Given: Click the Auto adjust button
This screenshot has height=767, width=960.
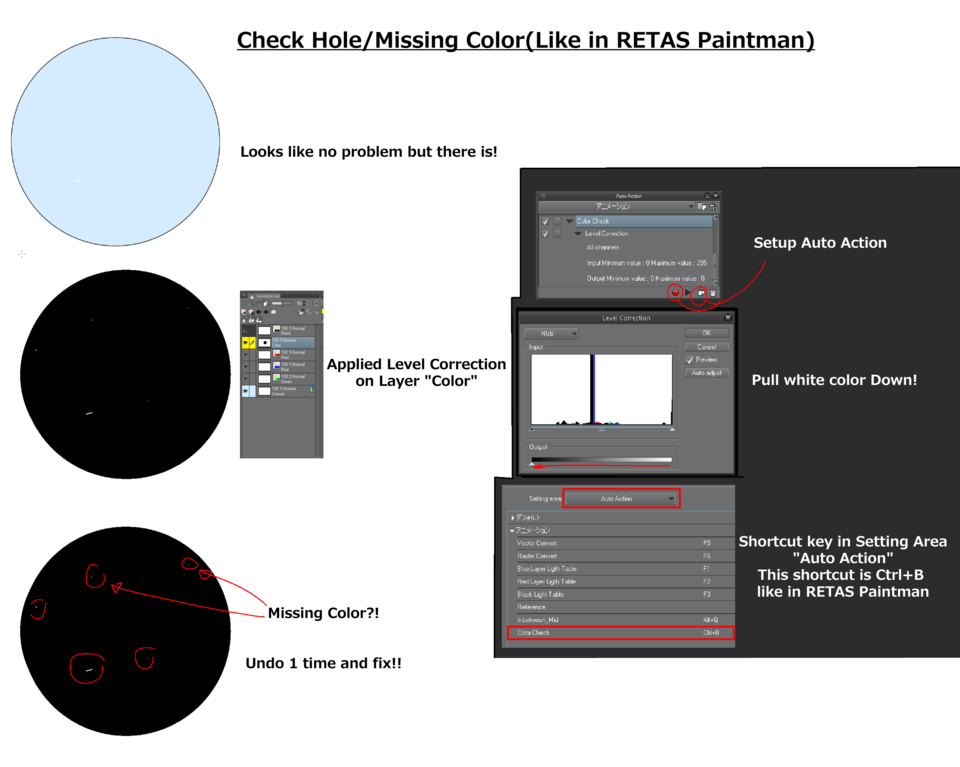Looking at the screenshot, I should point(707,373).
